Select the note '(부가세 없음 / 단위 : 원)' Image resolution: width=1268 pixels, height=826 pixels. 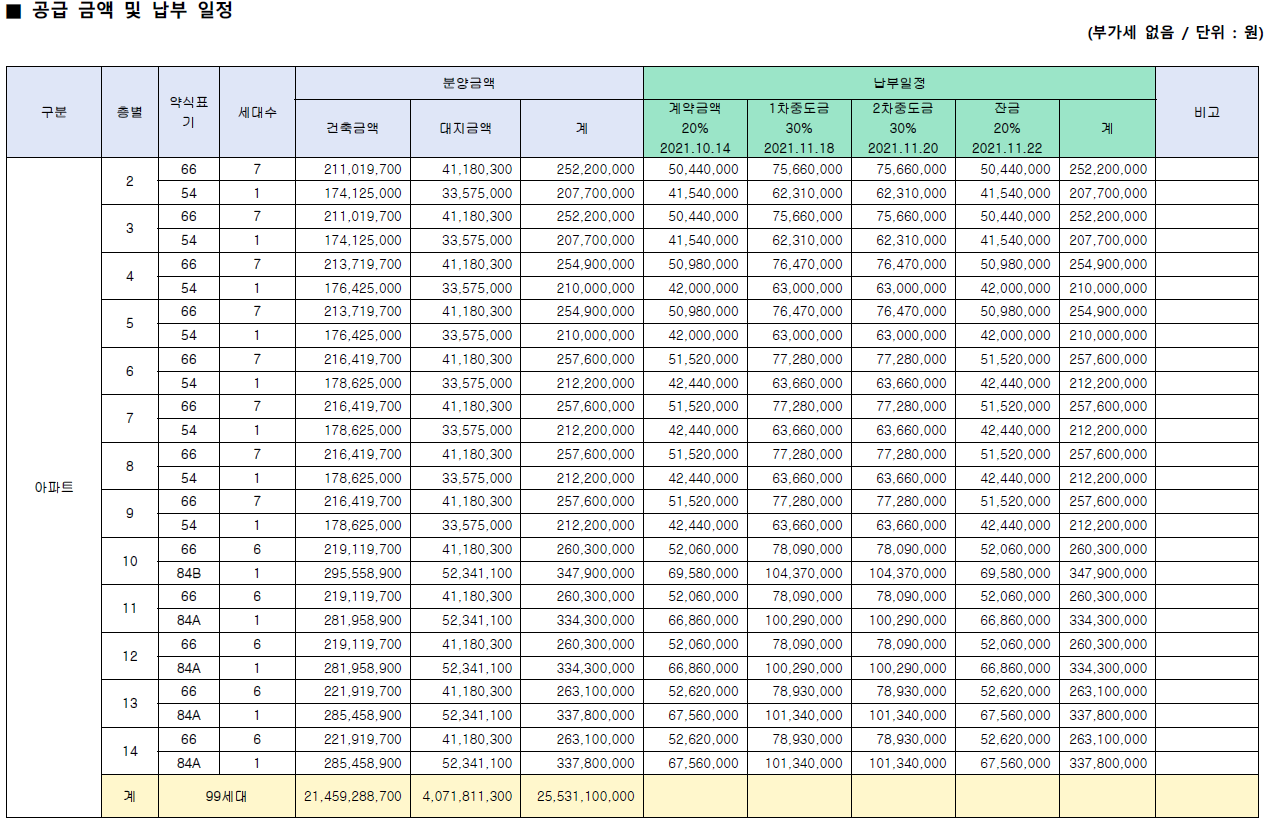point(1175,33)
